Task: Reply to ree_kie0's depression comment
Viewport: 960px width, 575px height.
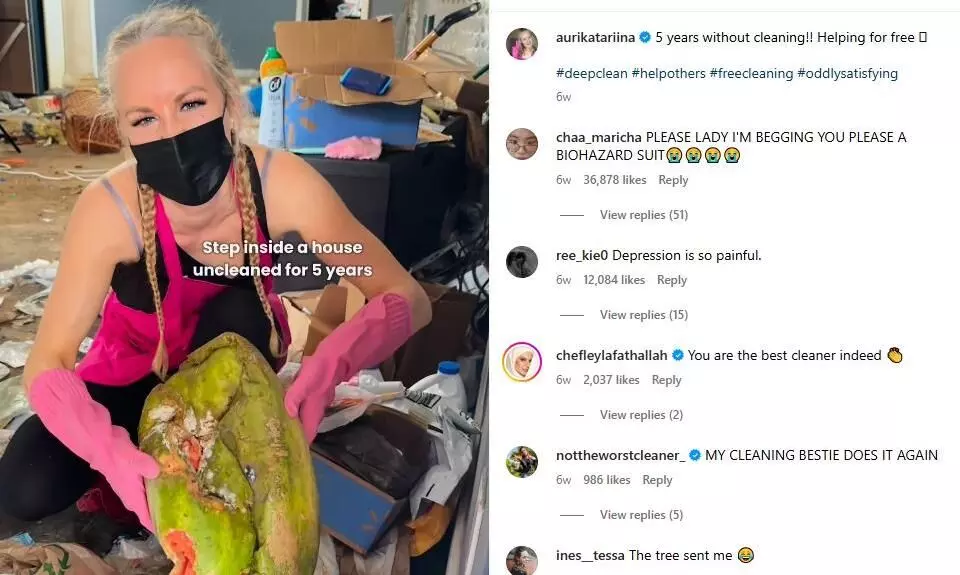Action: coord(672,280)
